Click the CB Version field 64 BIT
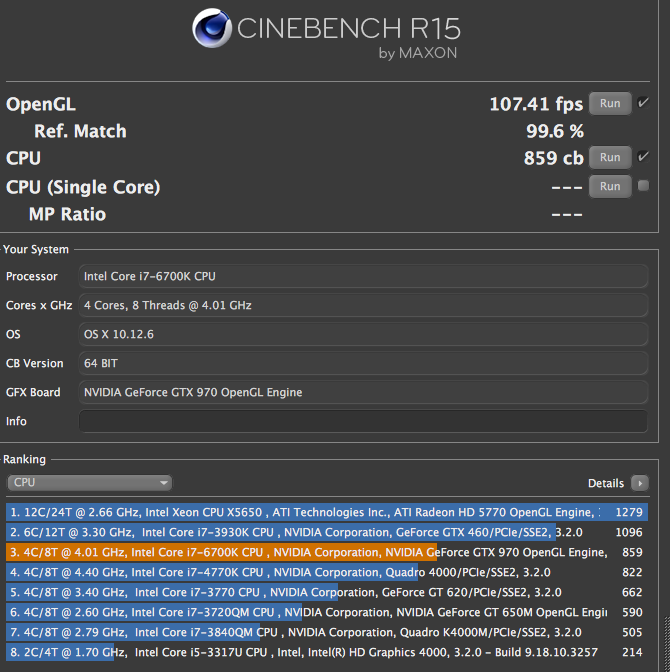This screenshot has width=670, height=672. 363,363
